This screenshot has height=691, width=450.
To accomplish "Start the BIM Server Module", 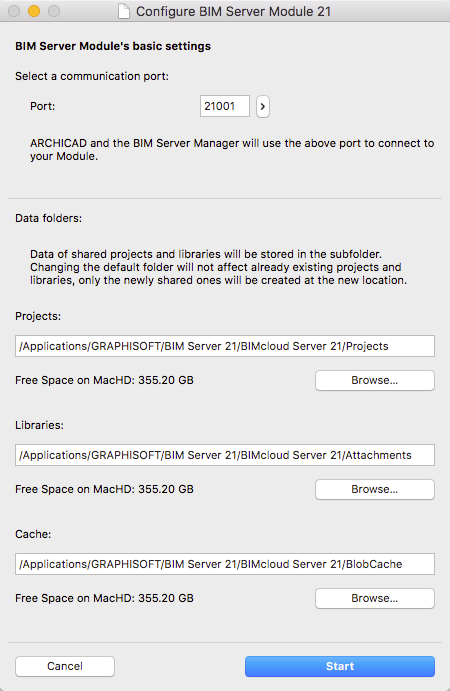I will (340, 666).
